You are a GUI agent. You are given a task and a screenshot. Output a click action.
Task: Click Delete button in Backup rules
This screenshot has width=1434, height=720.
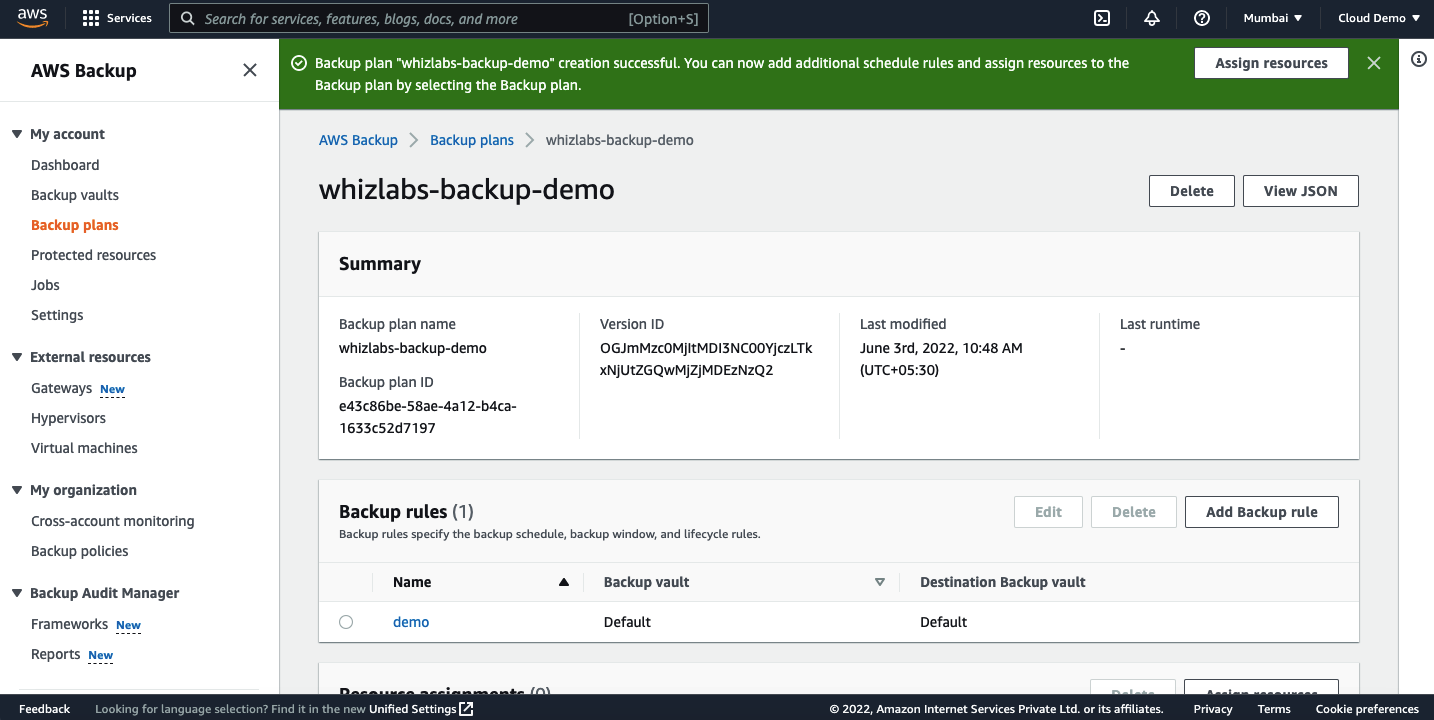(1133, 512)
